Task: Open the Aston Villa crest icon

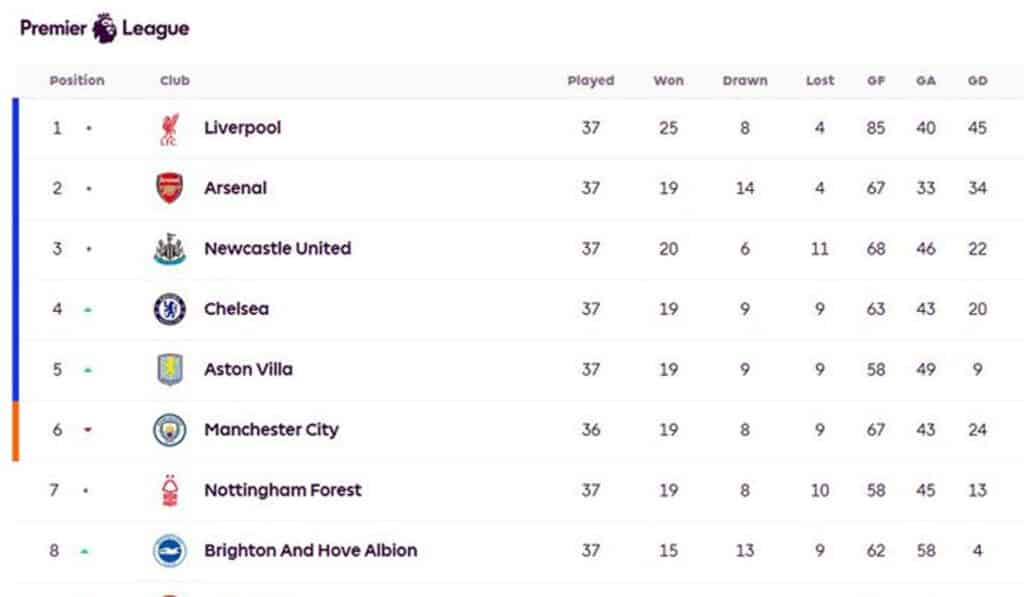Action: (x=170, y=370)
